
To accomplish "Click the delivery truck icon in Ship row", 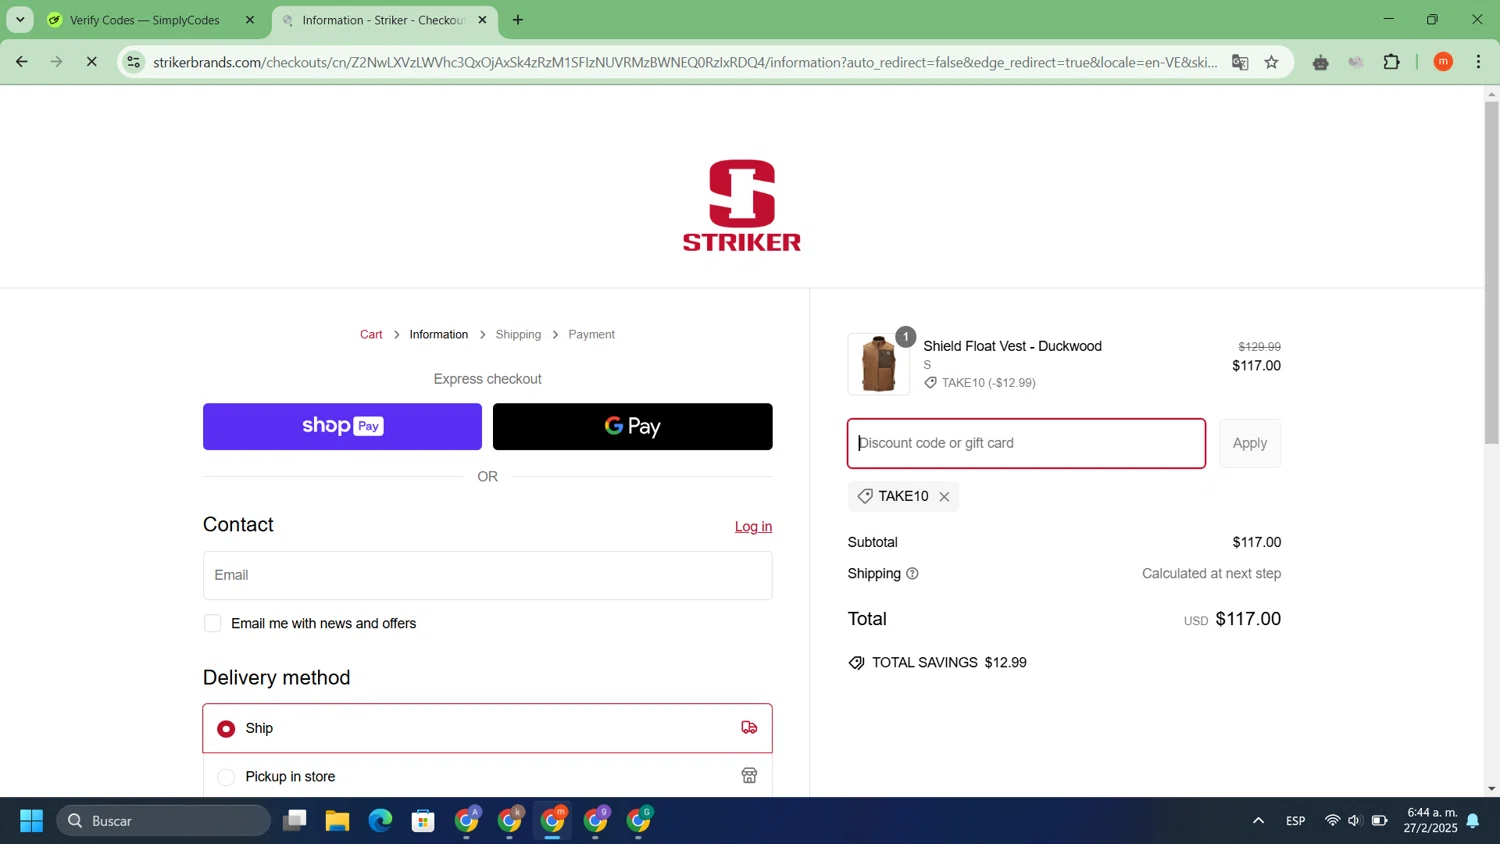I will (x=749, y=728).
